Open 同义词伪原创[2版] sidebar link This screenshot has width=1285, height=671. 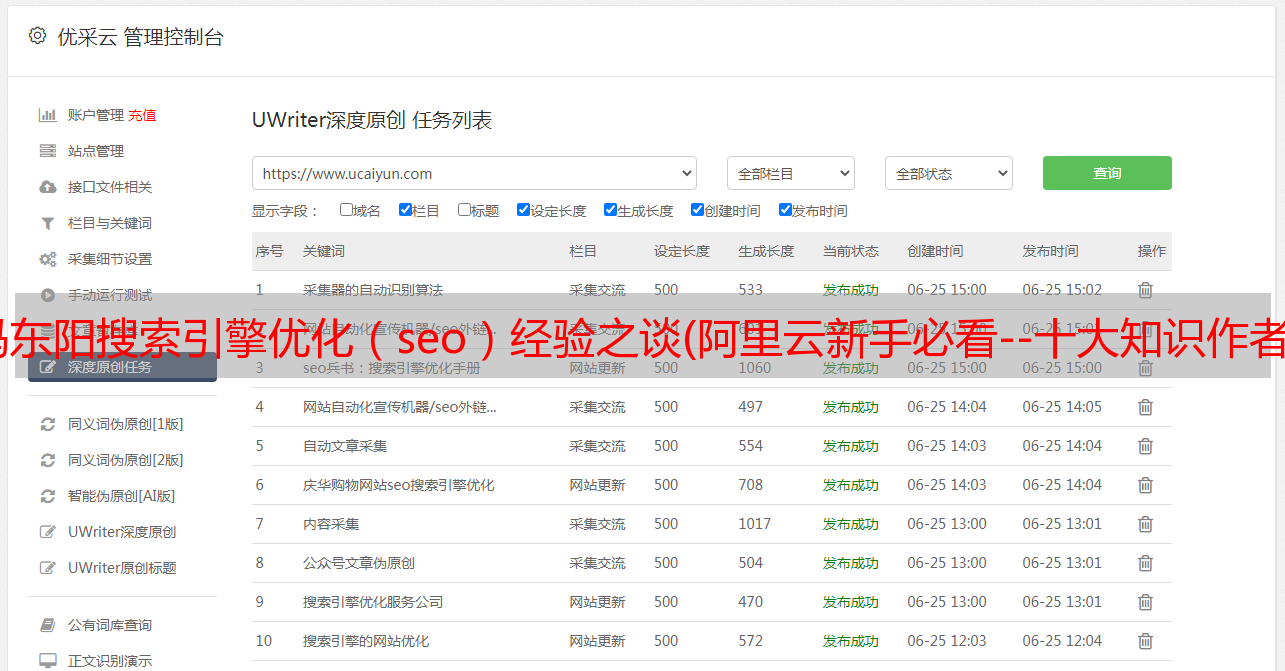pyautogui.click(x=126, y=460)
